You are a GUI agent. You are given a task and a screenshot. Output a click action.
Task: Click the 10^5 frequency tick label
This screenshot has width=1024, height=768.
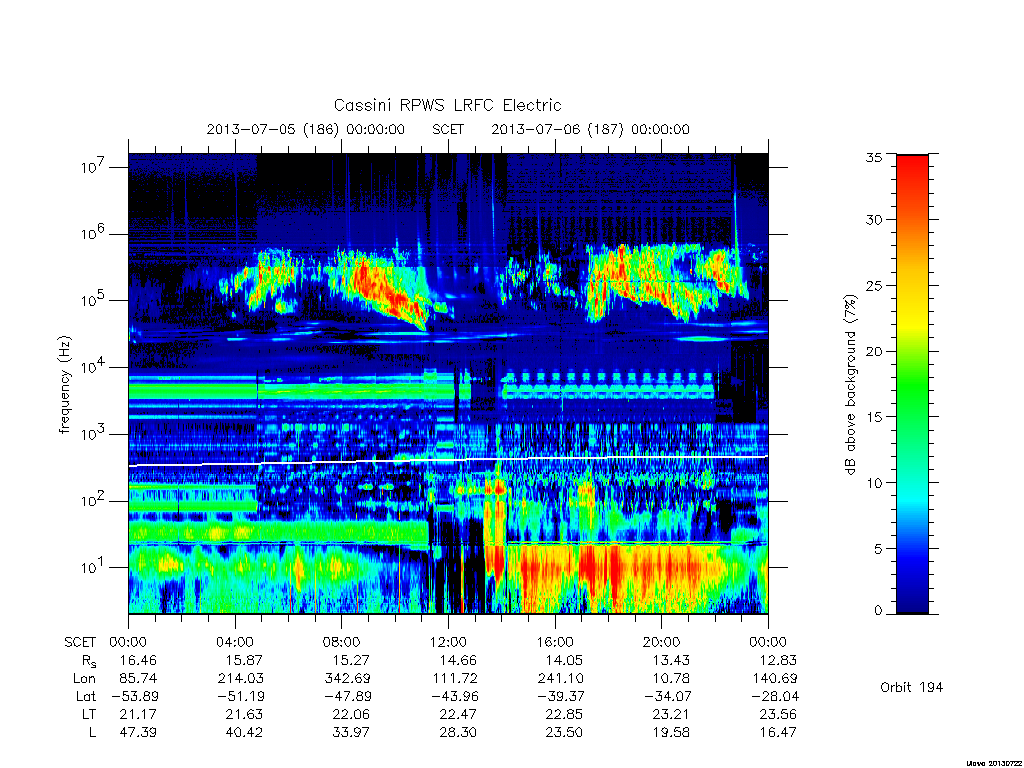[x=93, y=300]
